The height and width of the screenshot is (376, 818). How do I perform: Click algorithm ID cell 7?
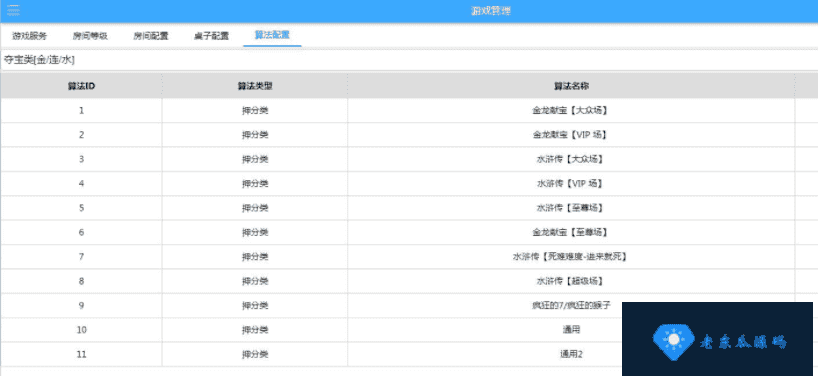(81, 257)
